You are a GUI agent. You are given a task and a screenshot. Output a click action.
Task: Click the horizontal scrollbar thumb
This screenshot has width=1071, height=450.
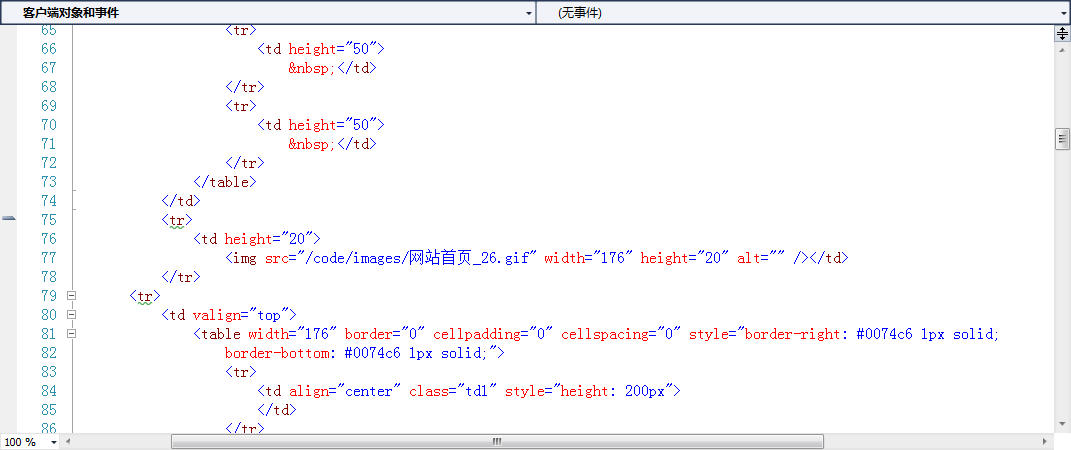(497, 441)
